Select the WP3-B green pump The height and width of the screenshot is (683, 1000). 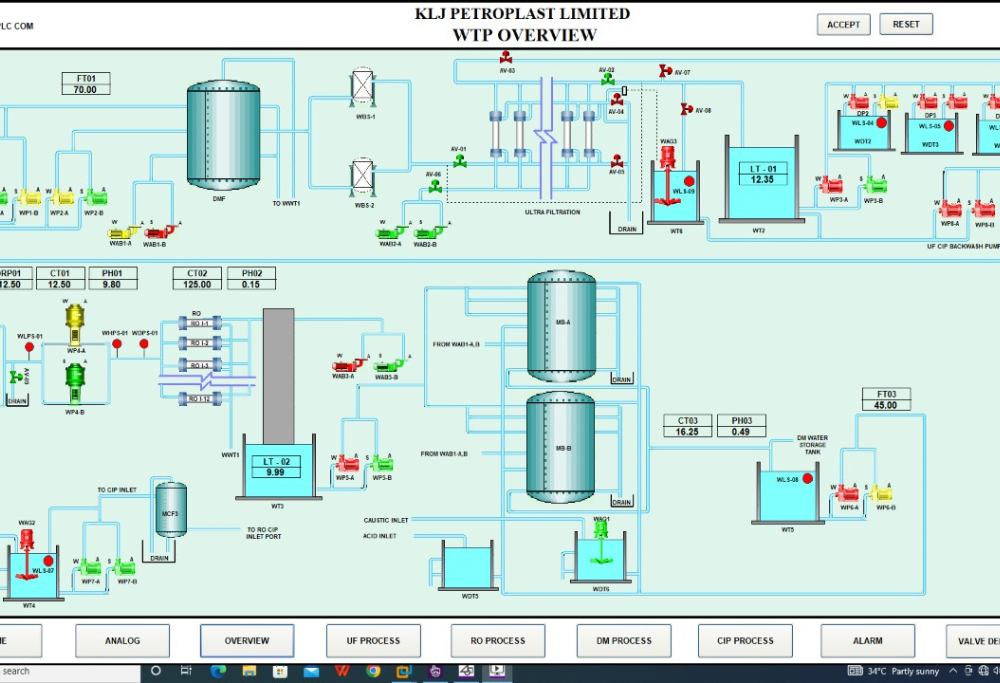click(875, 185)
